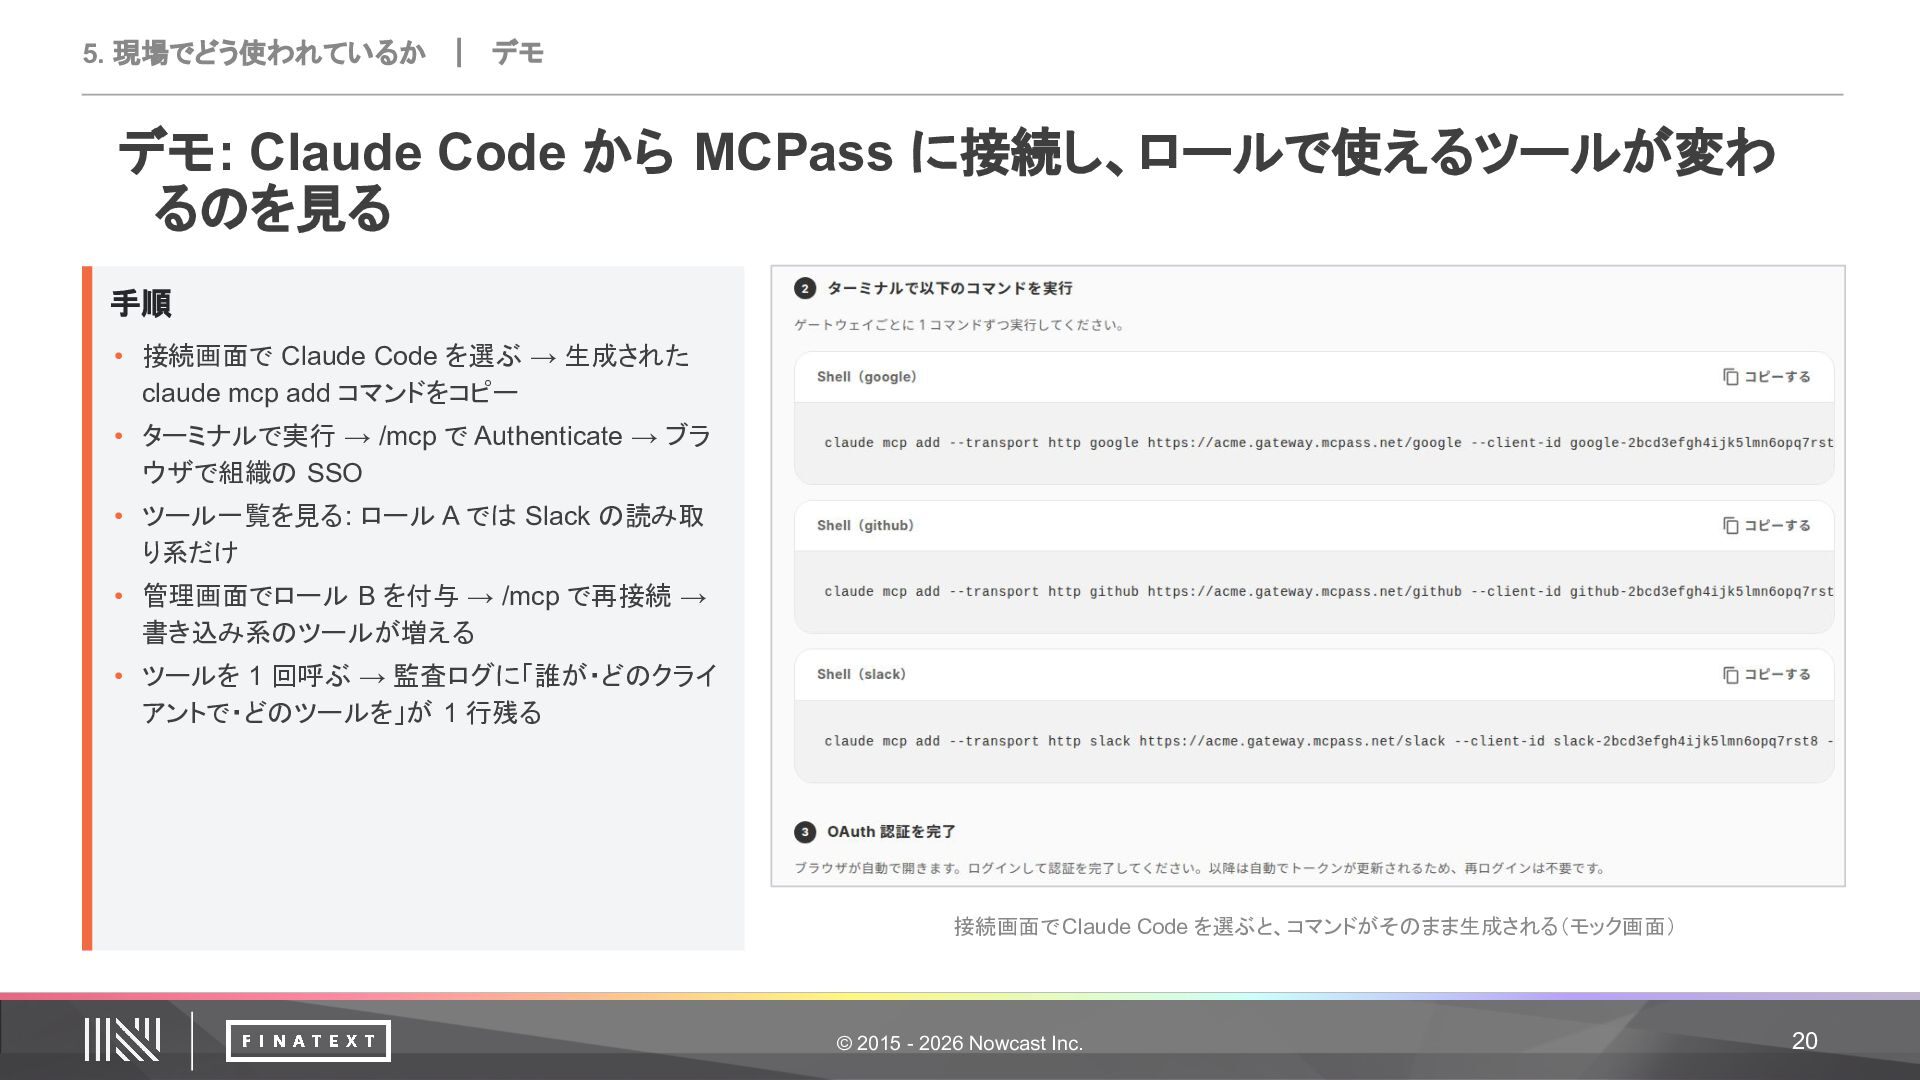The width and height of the screenshot is (1920, 1080).
Task: Click the copy icon for the Shell (github) command
Action: pyautogui.click(x=1730, y=526)
